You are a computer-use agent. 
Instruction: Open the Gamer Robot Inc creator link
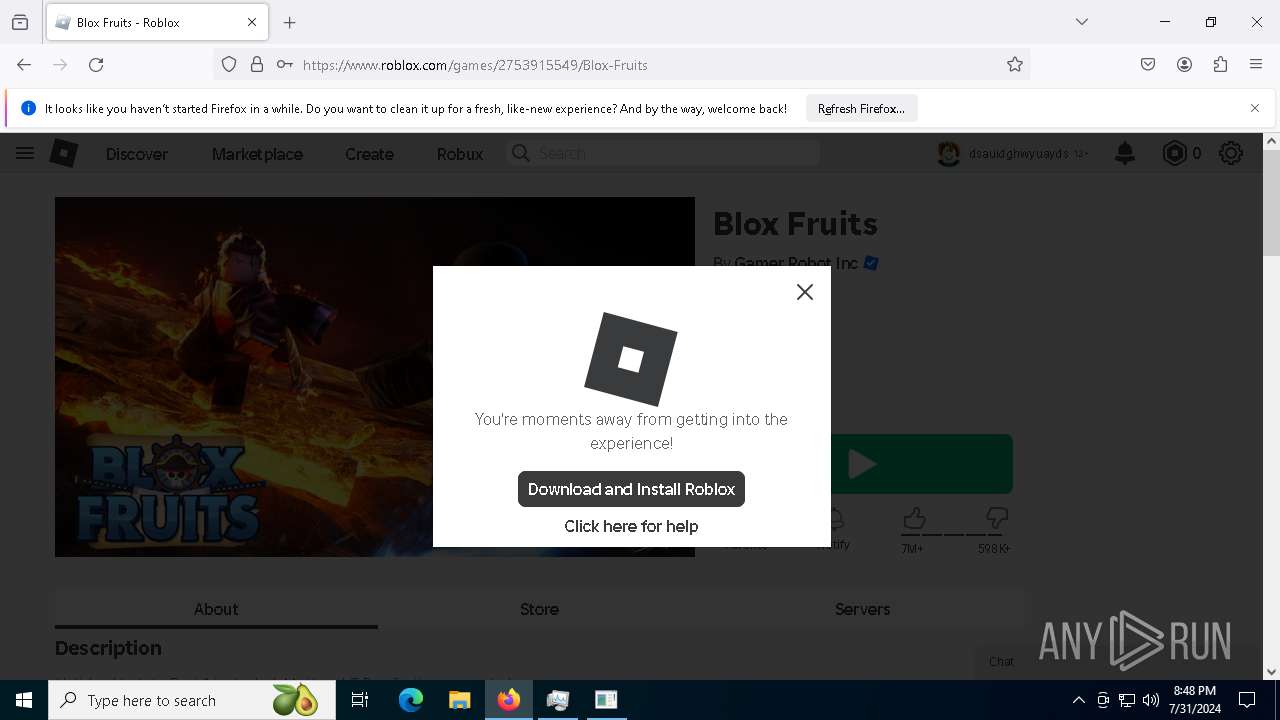click(796, 263)
